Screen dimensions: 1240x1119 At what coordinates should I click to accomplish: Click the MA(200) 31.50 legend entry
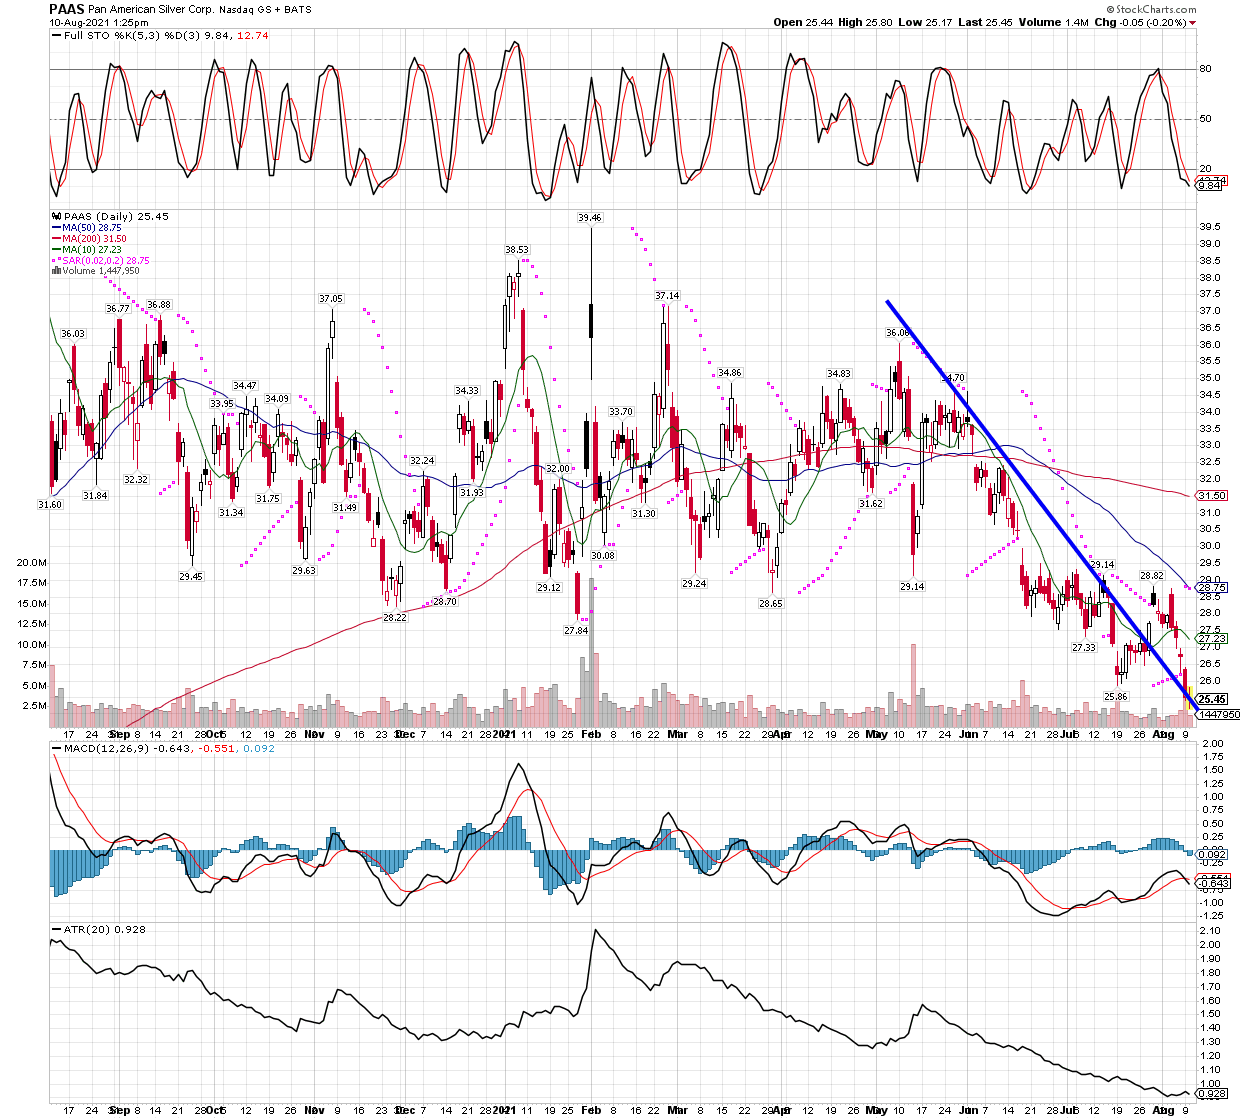[x=94, y=239]
